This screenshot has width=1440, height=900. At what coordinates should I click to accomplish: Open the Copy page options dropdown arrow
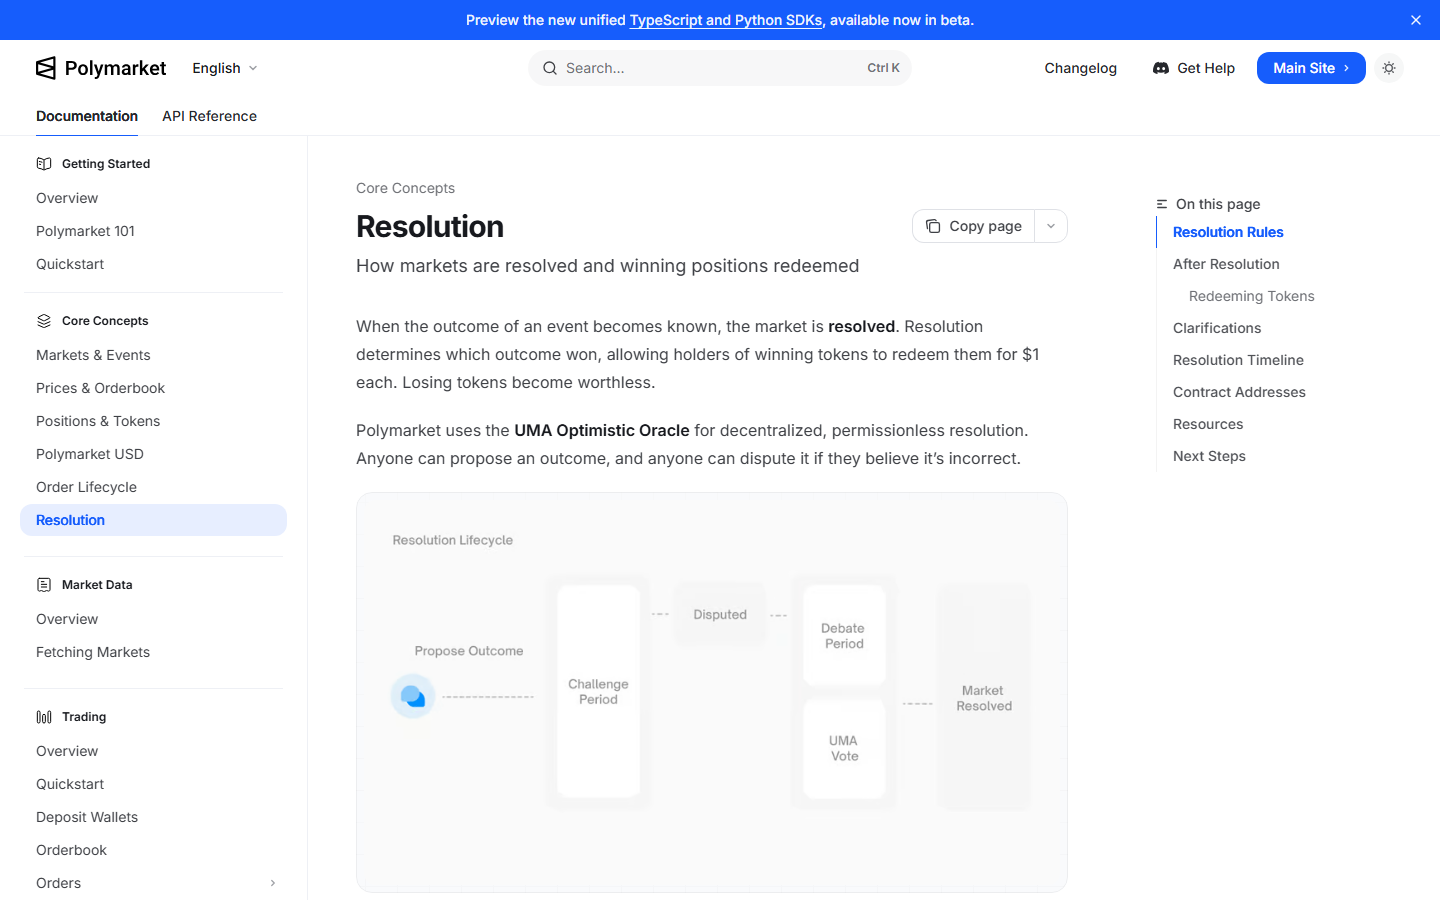(x=1051, y=226)
